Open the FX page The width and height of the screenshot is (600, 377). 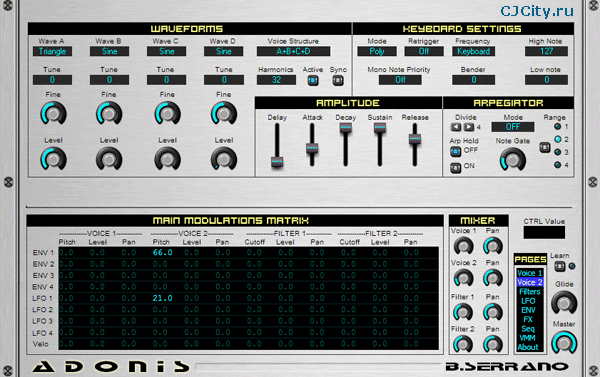click(530, 319)
